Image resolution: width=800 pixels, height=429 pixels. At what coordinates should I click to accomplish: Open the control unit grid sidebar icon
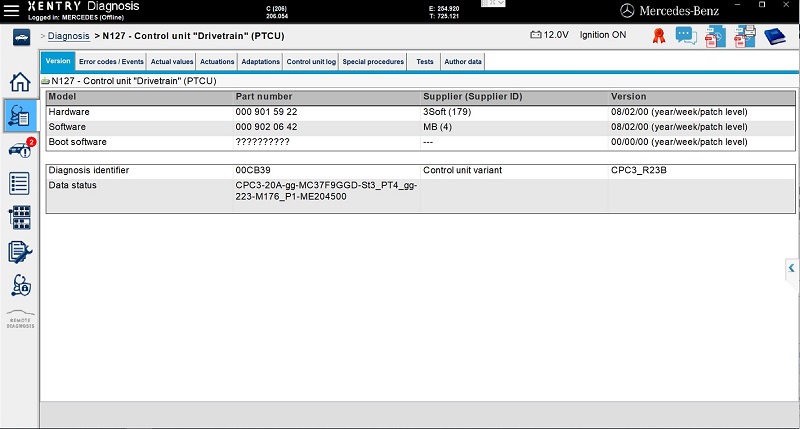click(x=20, y=217)
